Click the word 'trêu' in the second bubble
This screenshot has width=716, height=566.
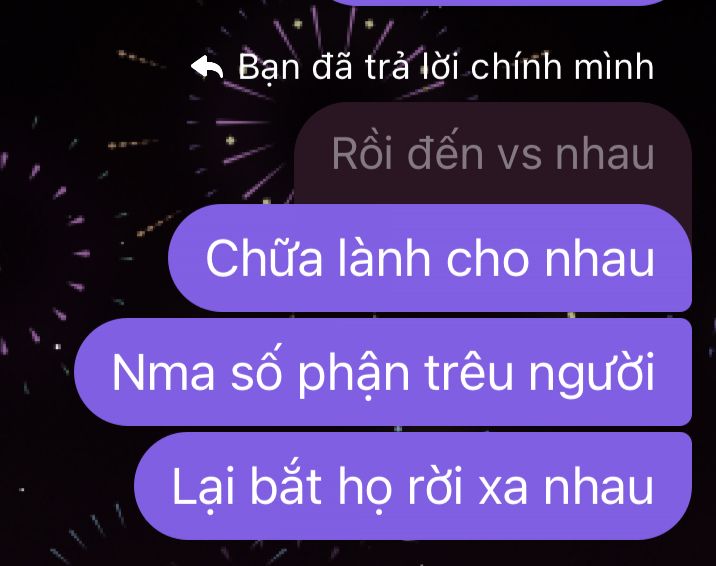click(469, 373)
